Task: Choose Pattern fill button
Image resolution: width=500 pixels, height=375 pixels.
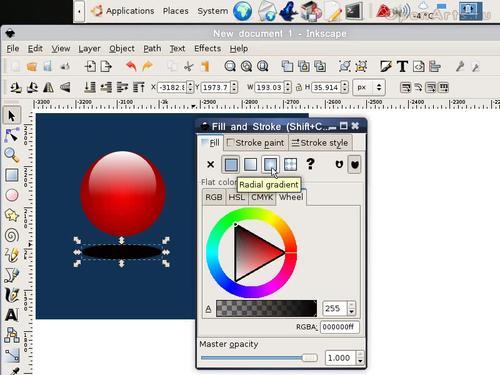Action: tap(290, 164)
